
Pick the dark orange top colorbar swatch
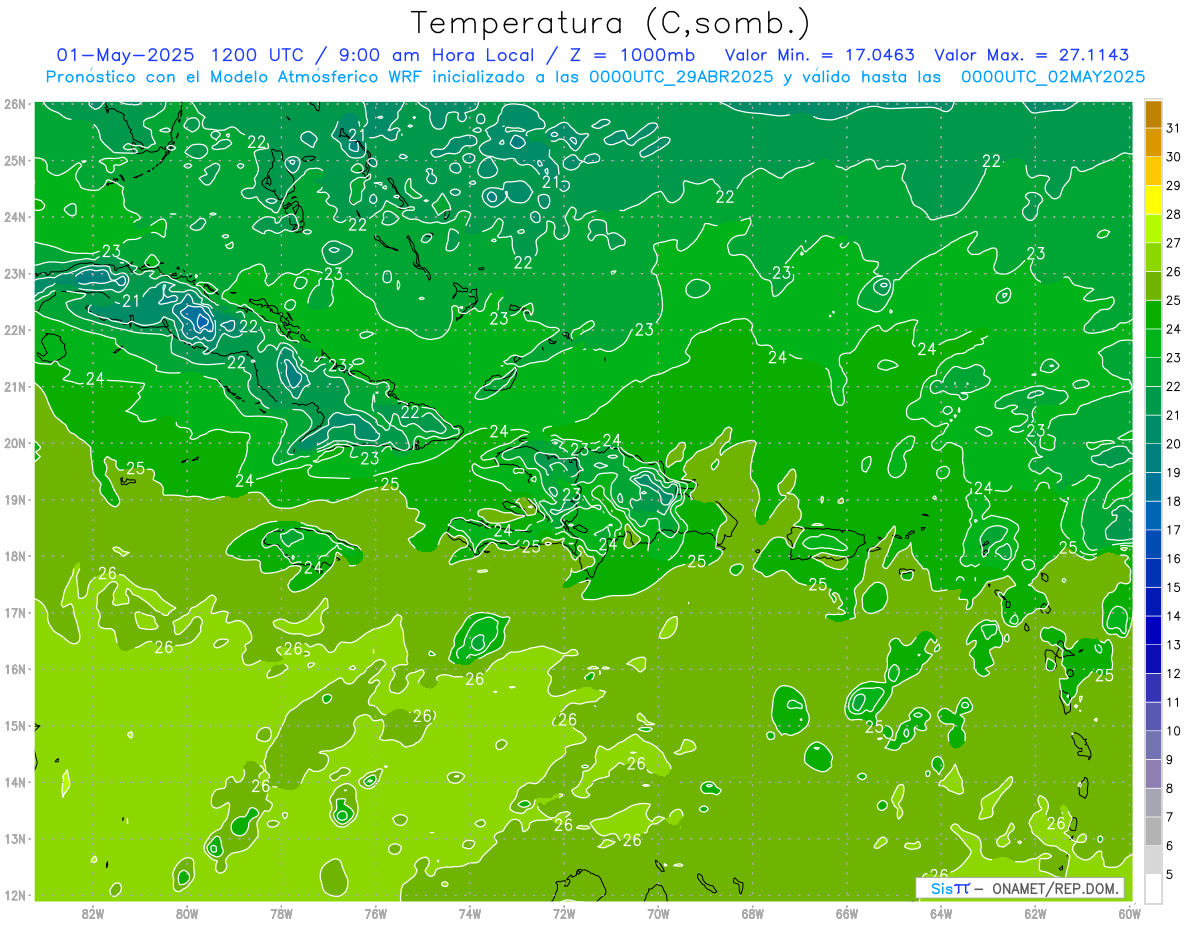(x=1153, y=115)
